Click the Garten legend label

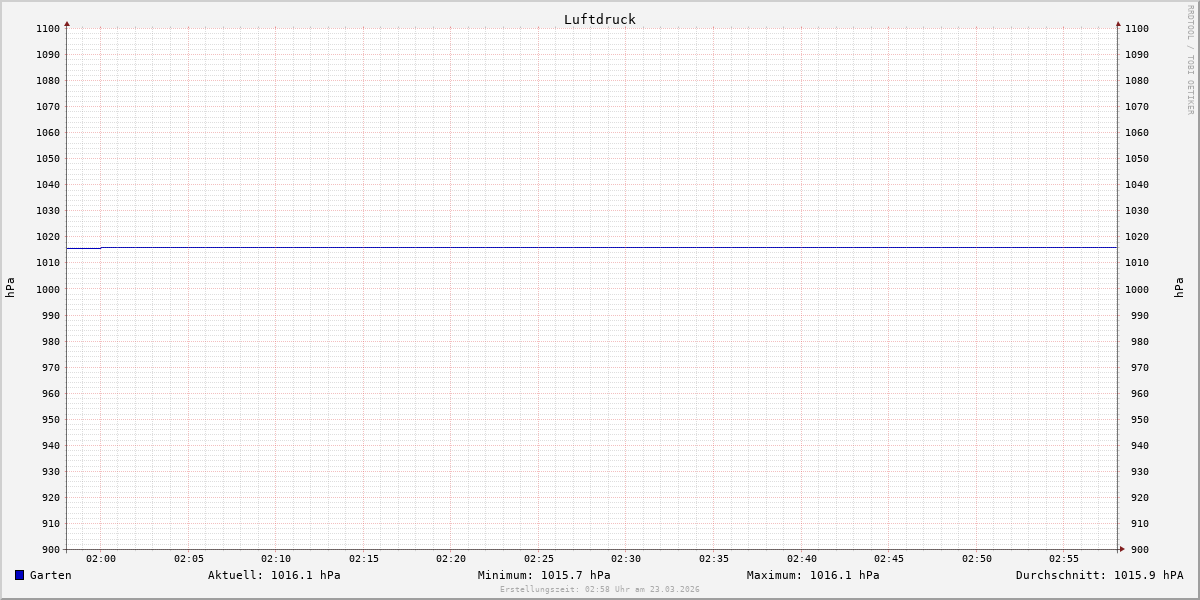click(x=50, y=575)
